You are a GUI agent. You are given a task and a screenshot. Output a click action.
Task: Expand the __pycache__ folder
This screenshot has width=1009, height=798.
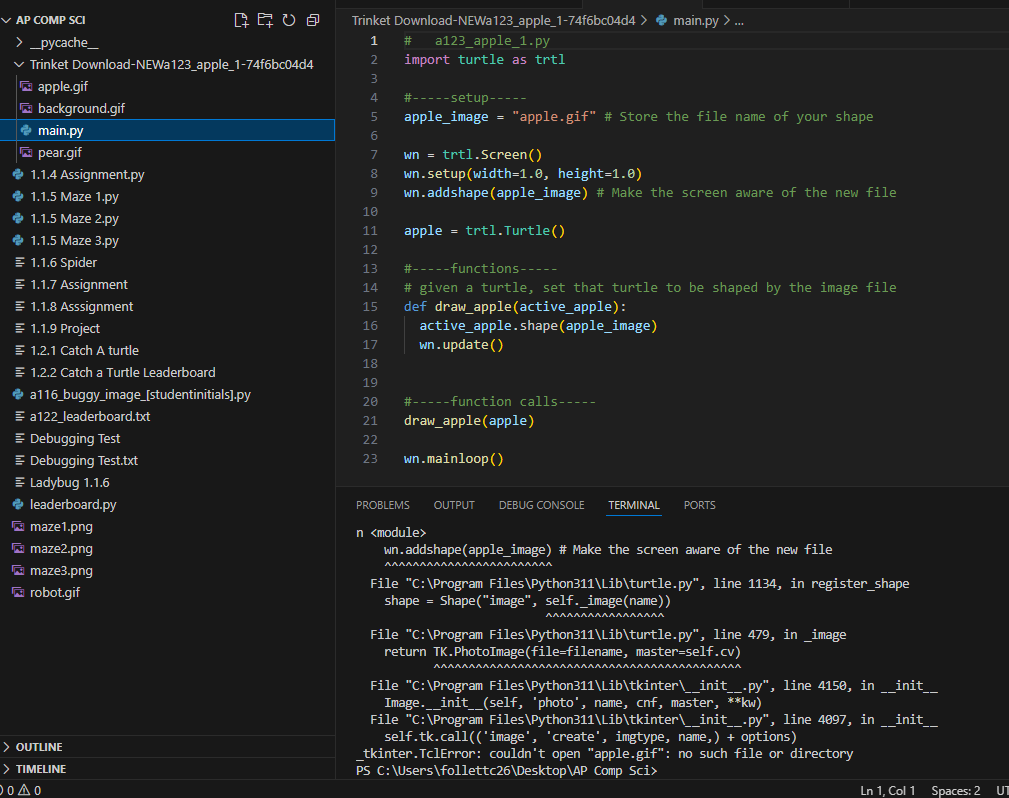(x=64, y=42)
